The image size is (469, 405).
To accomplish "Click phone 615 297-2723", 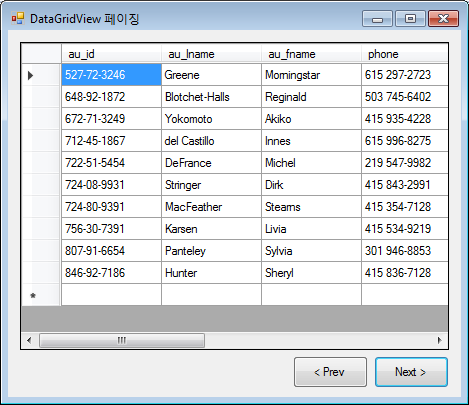I will 405,75.
